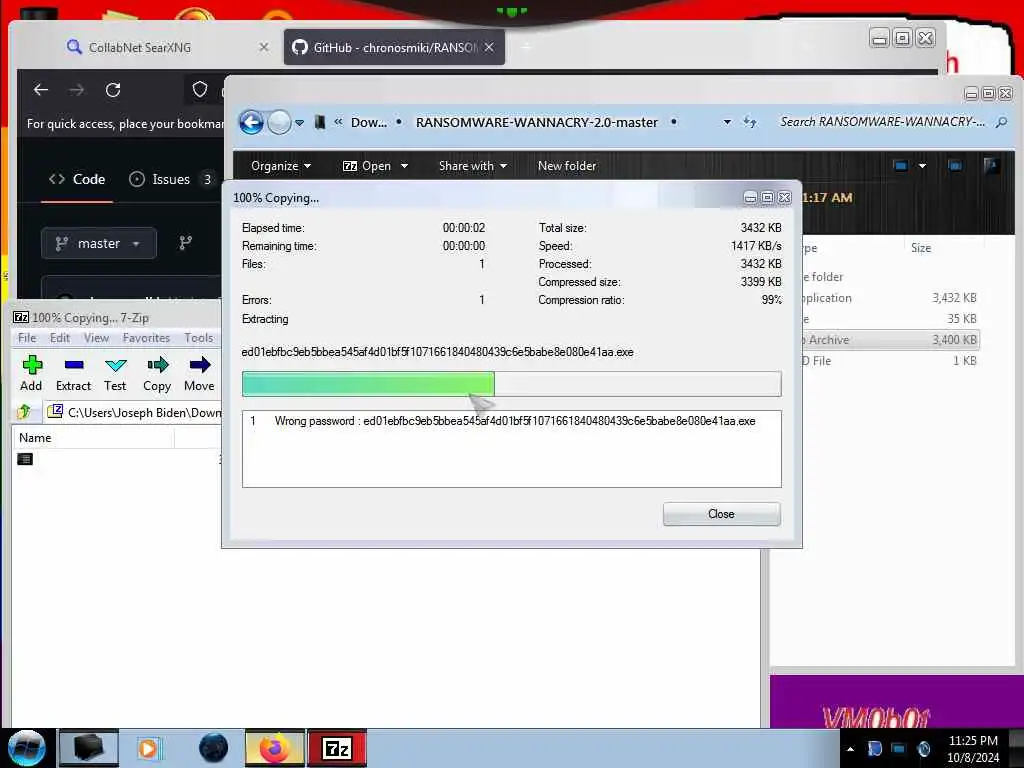Open the dark globe taskbar icon

[214, 748]
